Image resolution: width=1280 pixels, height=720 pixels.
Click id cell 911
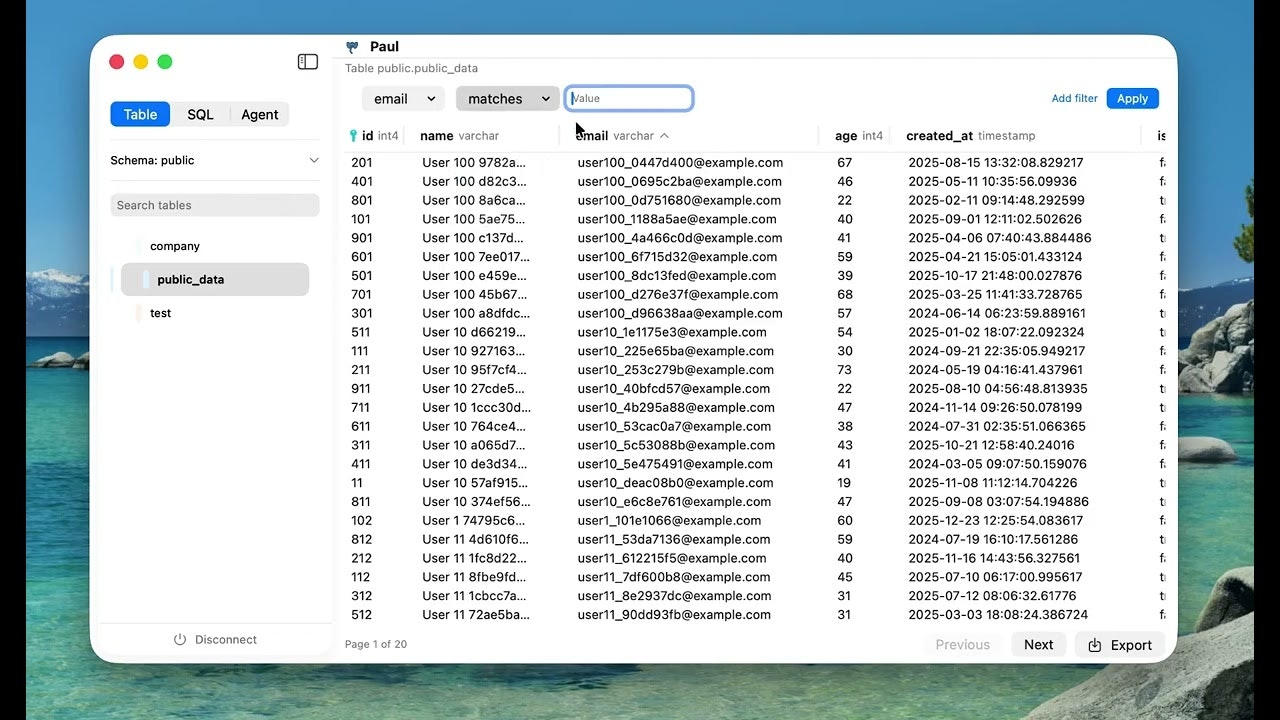click(360, 389)
